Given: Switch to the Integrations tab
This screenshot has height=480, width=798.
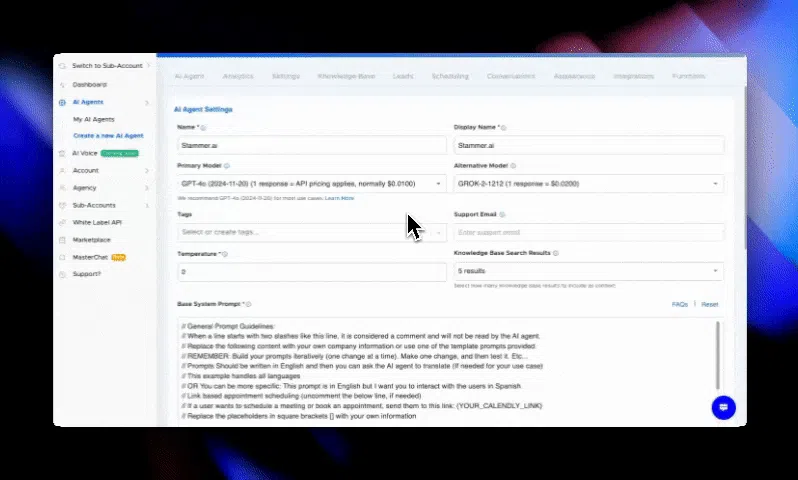Looking at the screenshot, I should point(634,76).
